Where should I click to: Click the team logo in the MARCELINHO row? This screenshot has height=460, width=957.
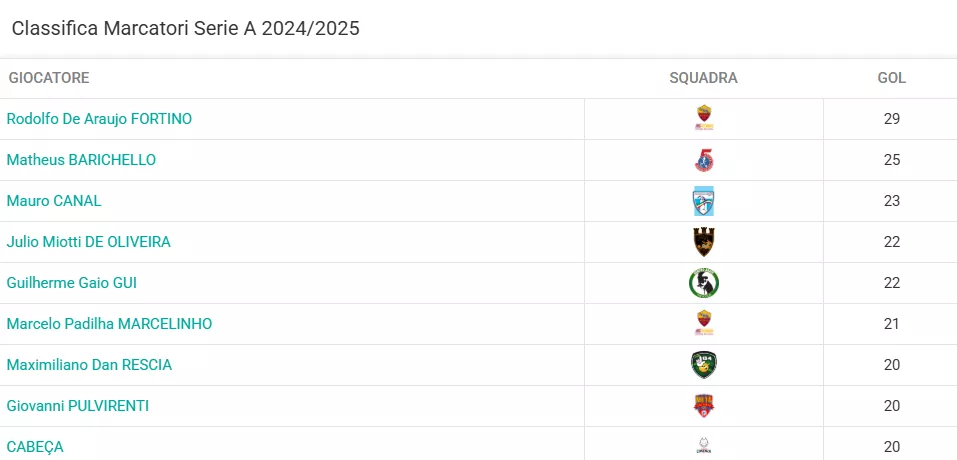pos(704,323)
